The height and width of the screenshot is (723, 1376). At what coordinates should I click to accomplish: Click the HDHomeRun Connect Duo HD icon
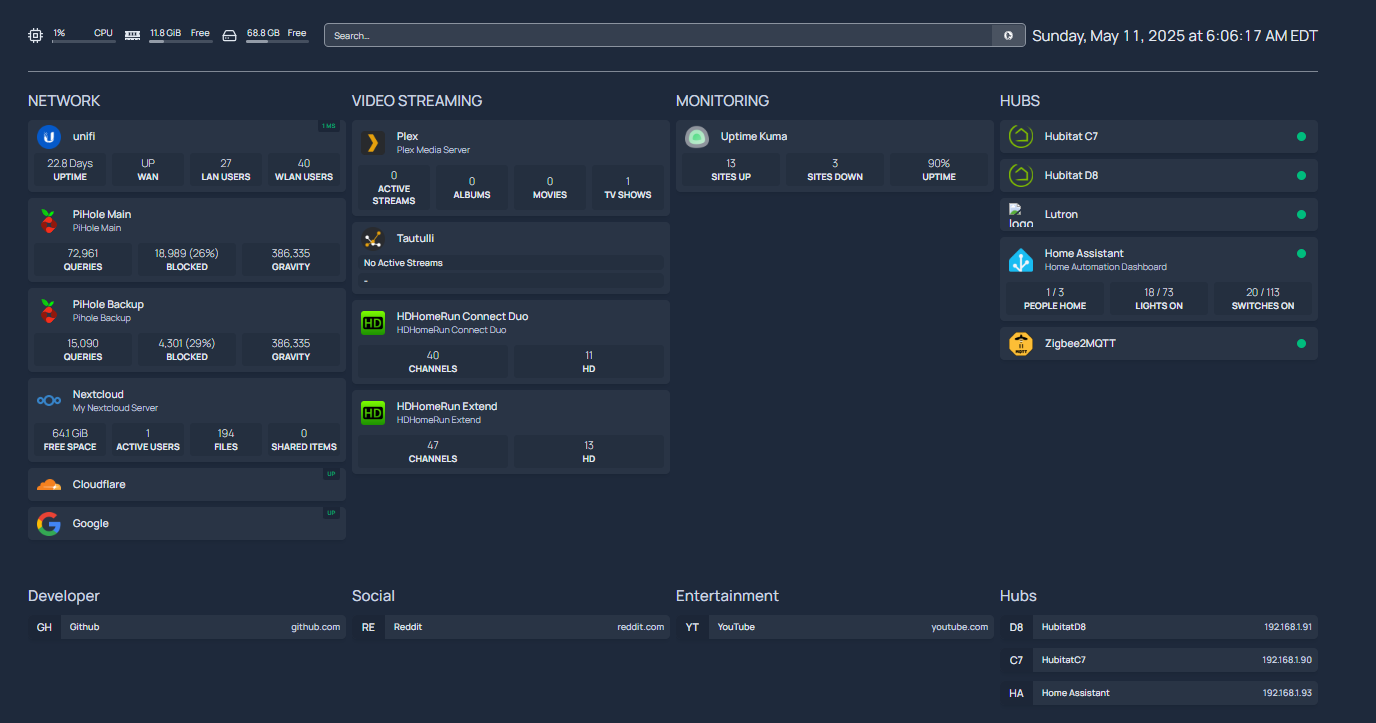373,323
